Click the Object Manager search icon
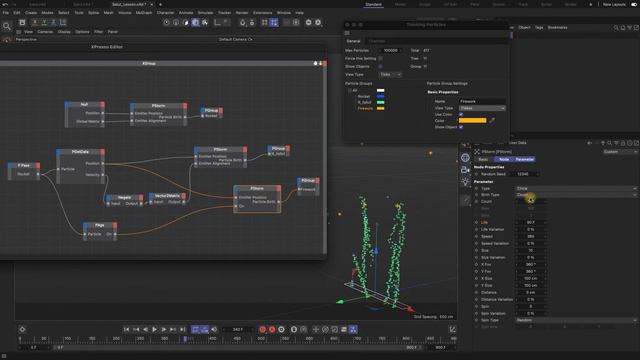This screenshot has width=640, height=360. click(x=616, y=27)
